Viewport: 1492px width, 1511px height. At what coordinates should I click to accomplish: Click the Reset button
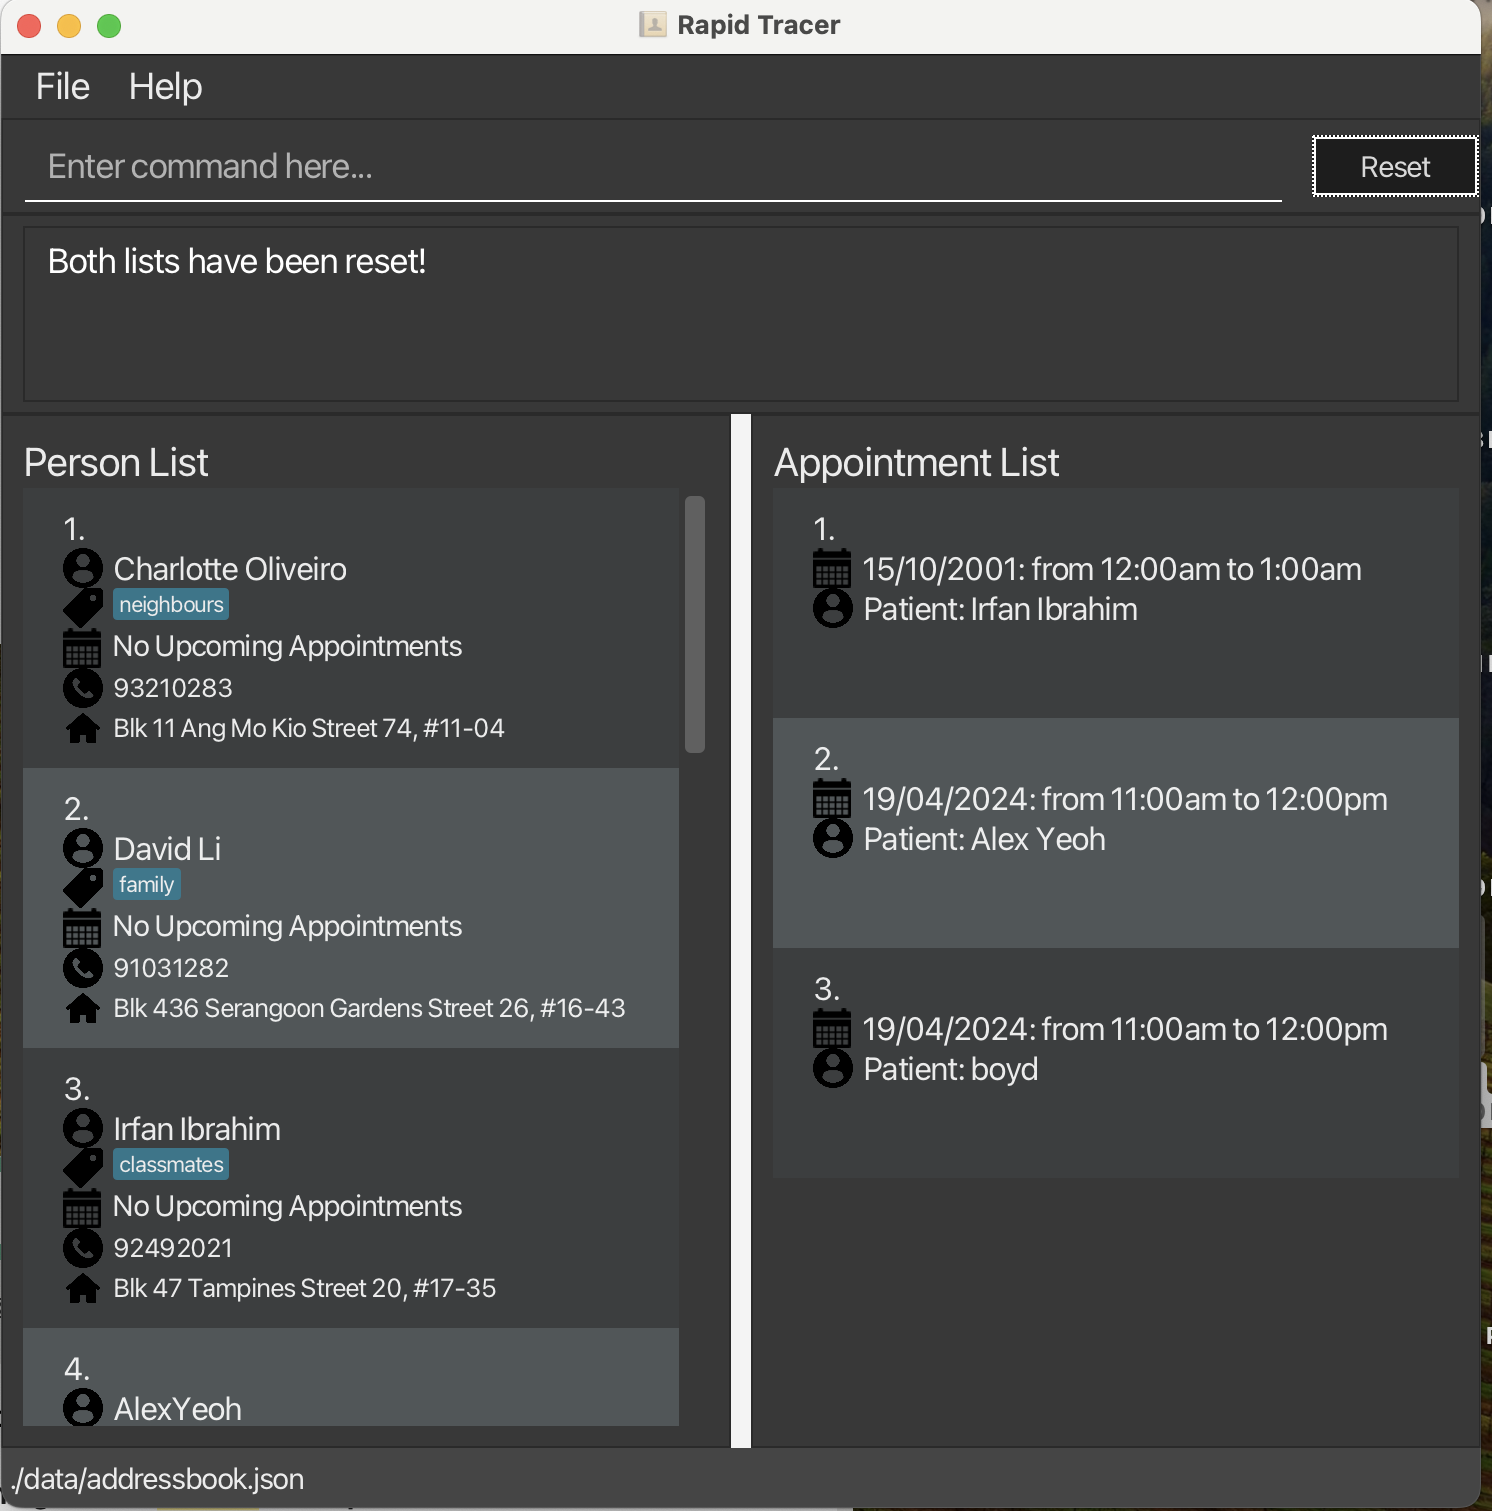[1395, 166]
